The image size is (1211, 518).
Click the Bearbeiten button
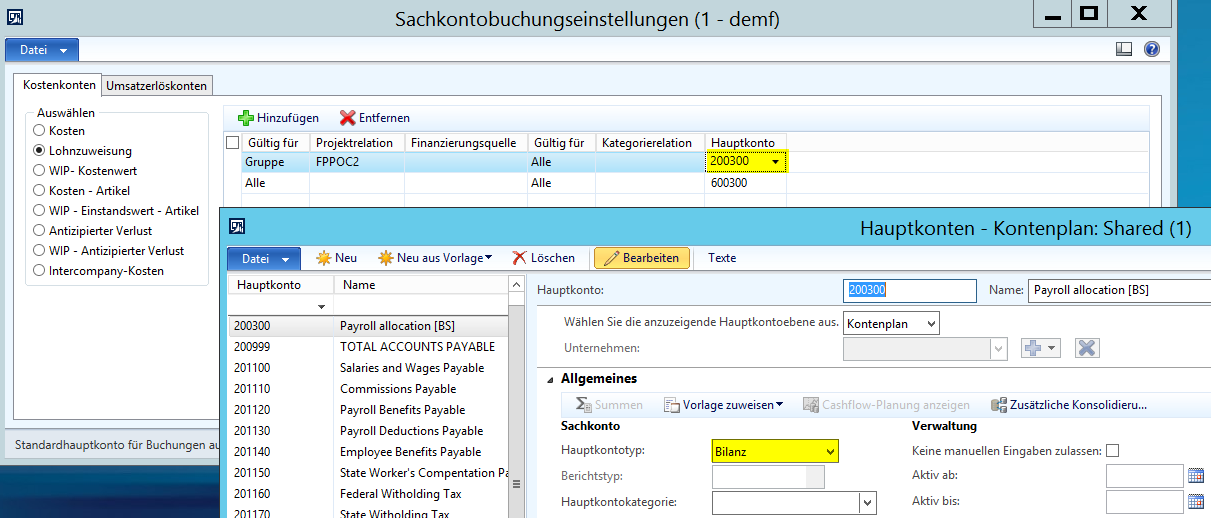(x=641, y=258)
